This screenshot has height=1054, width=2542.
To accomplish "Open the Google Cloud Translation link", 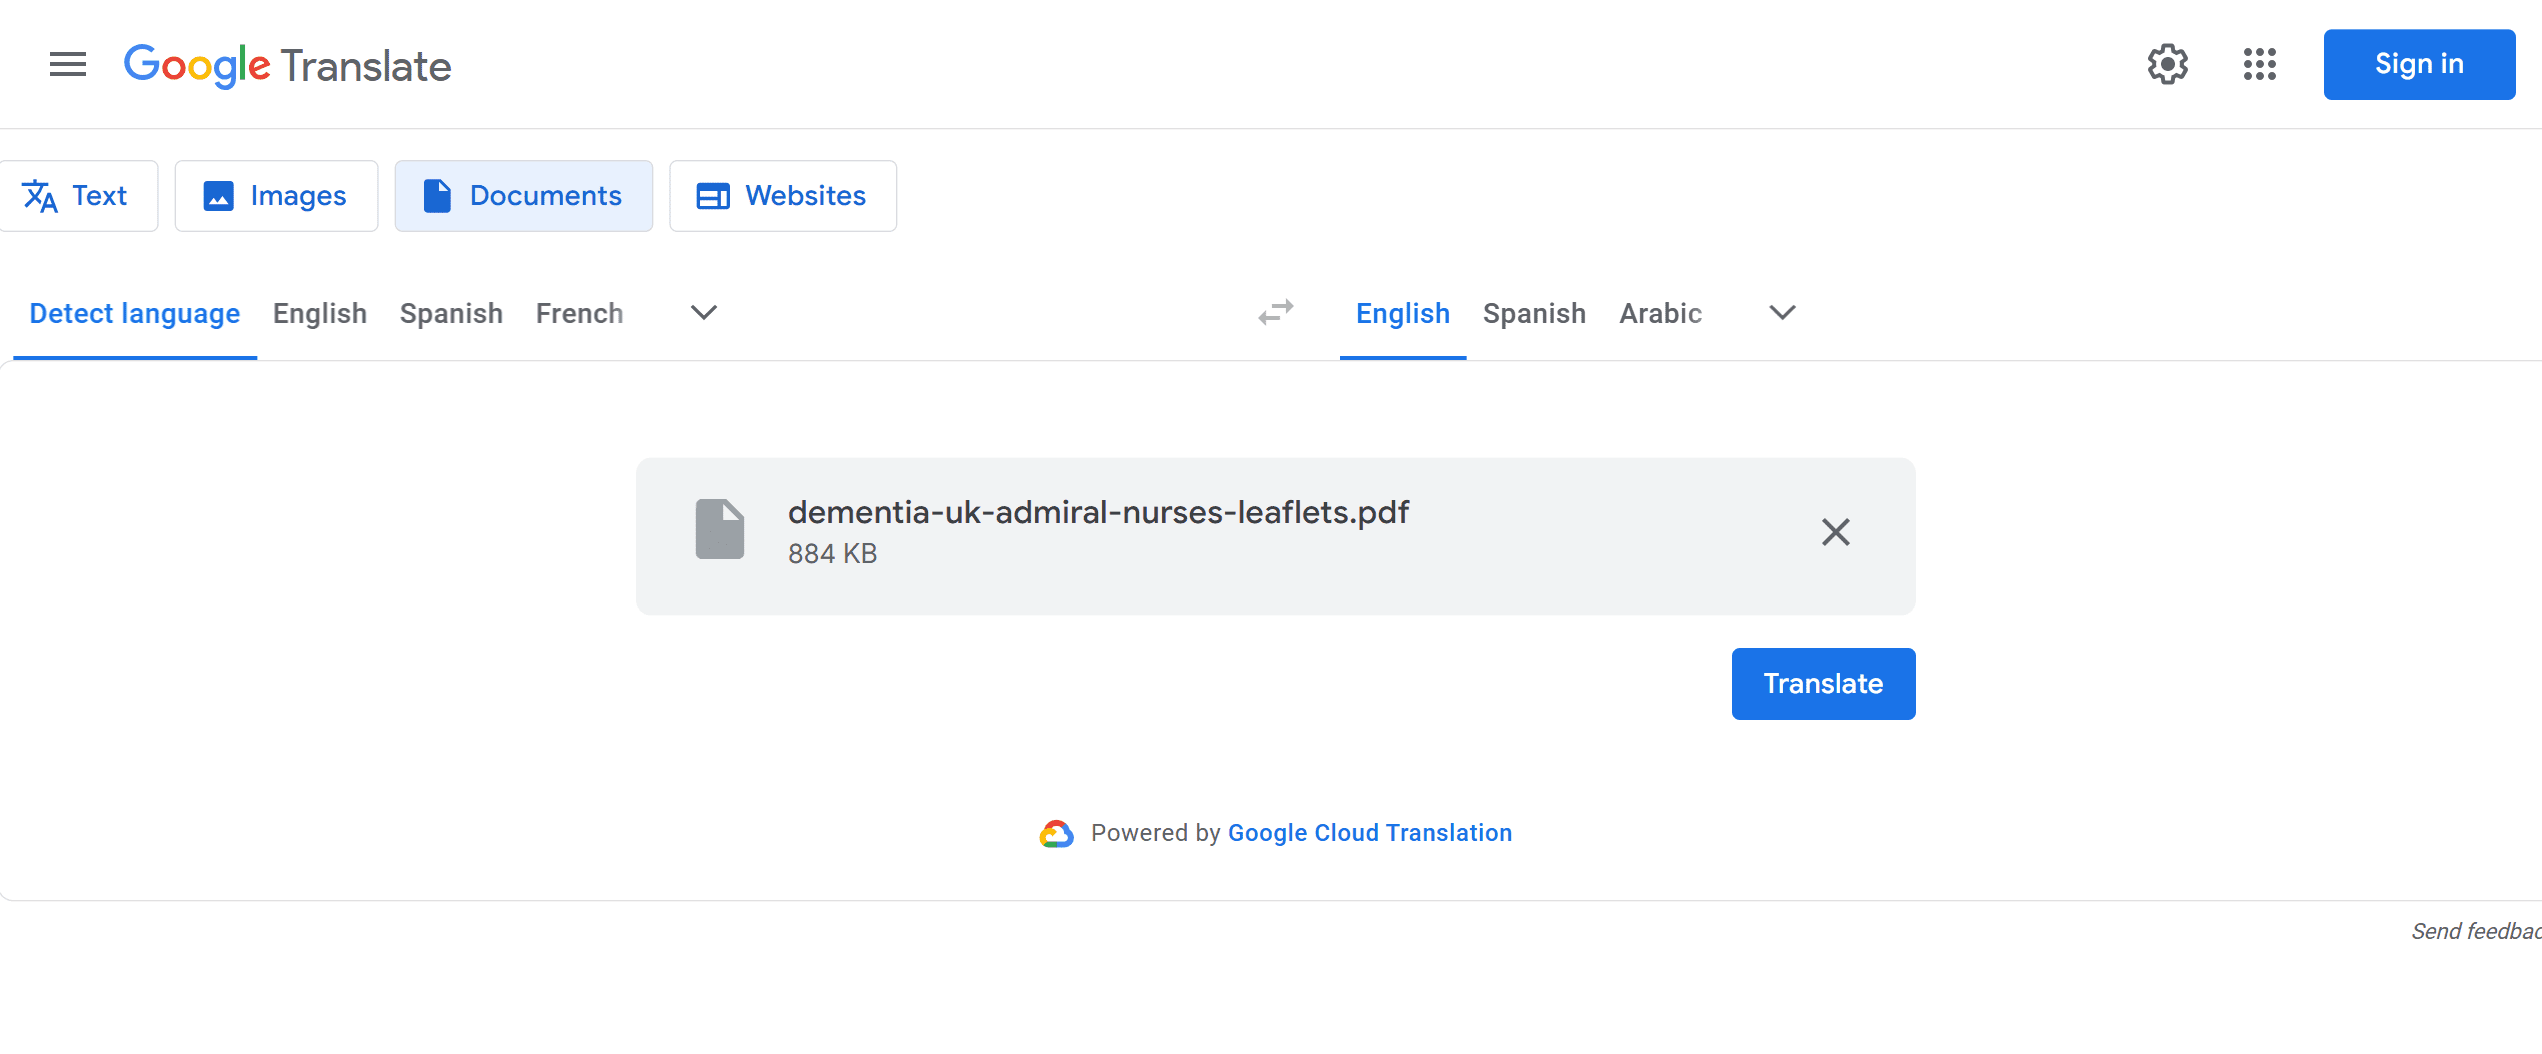I will click(1369, 833).
